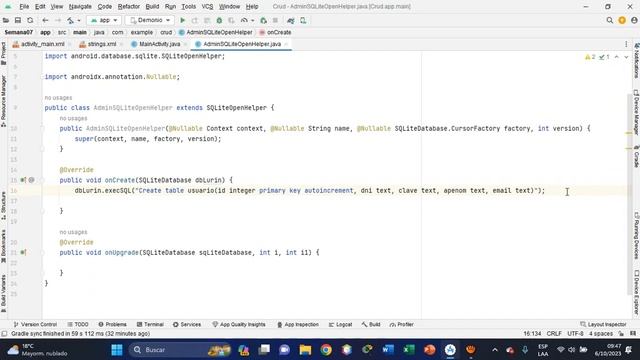
Task: Click cursor position 16:134 in status bar
Action: (x=532, y=334)
